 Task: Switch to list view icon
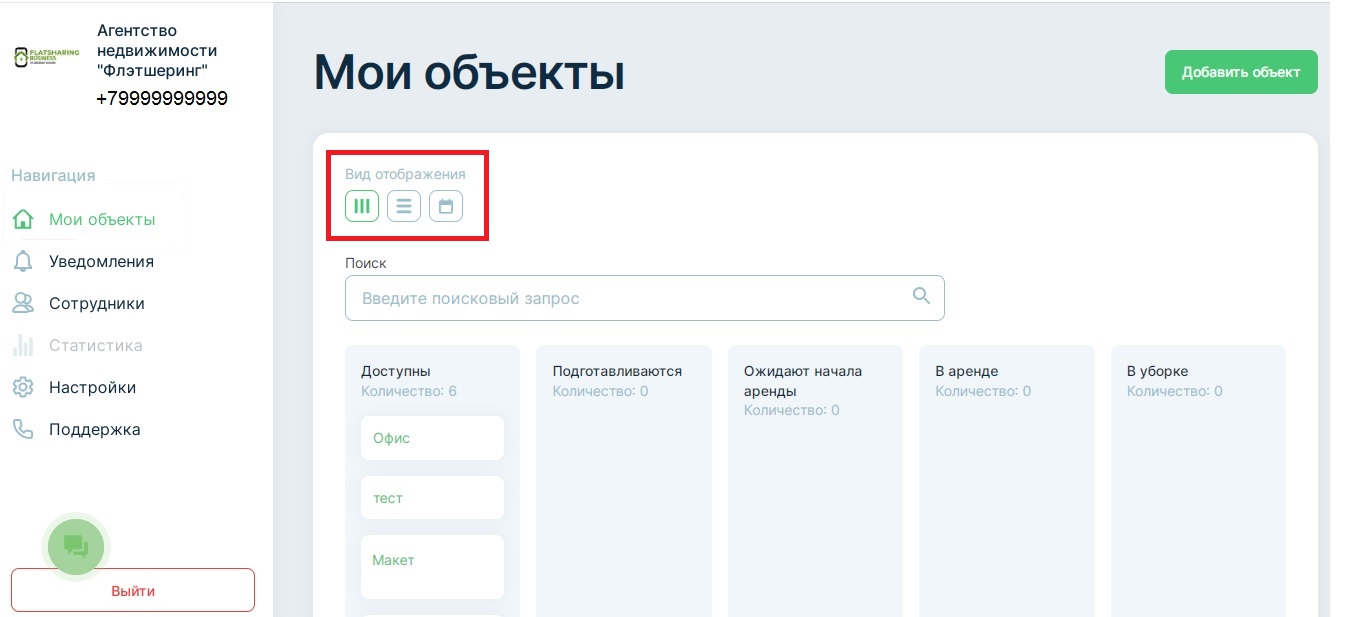(404, 207)
